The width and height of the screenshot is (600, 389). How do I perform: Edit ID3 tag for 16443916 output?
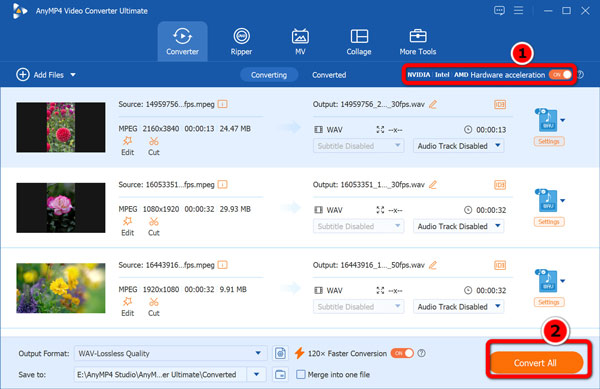coord(500,265)
